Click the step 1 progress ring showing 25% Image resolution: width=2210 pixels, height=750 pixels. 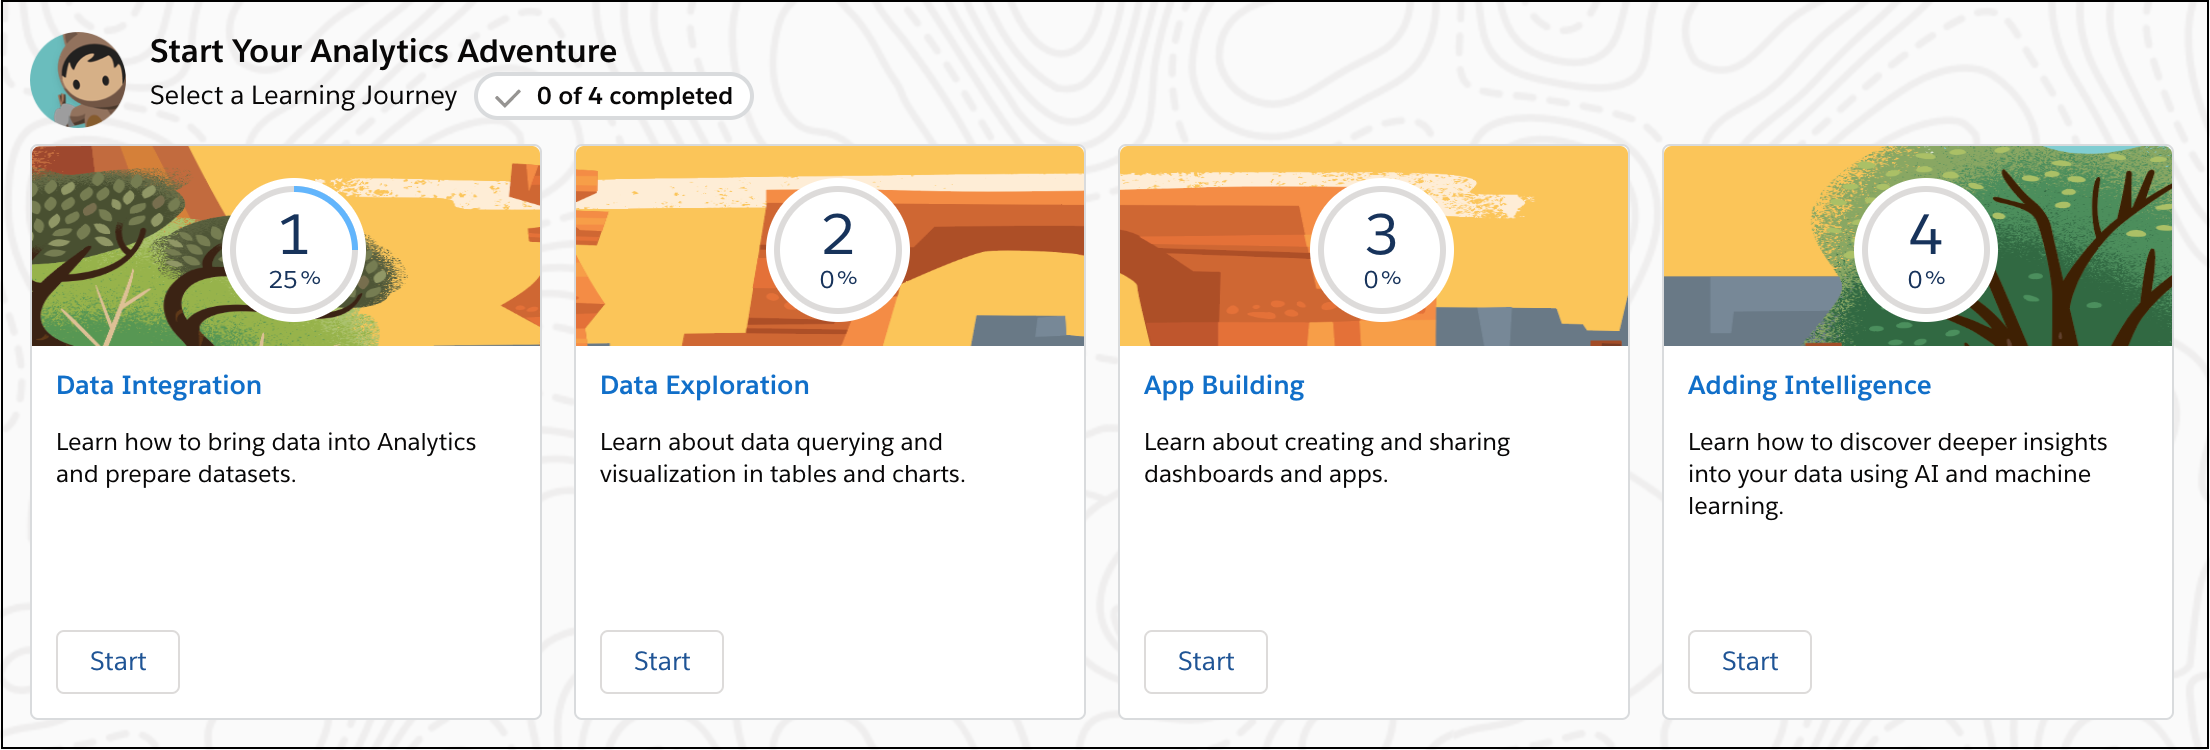(294, 250)
